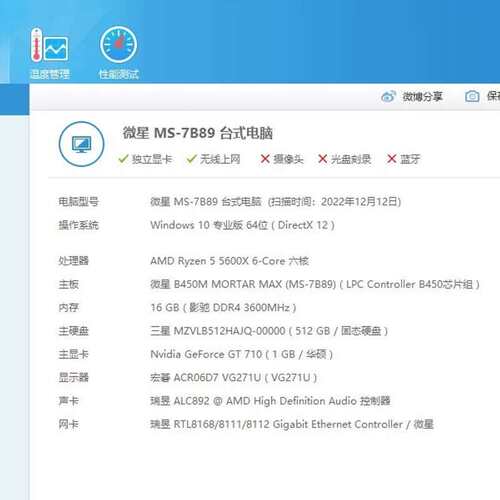Click the AMD Ryzen 5 5600X processor entry

(229, 261)
